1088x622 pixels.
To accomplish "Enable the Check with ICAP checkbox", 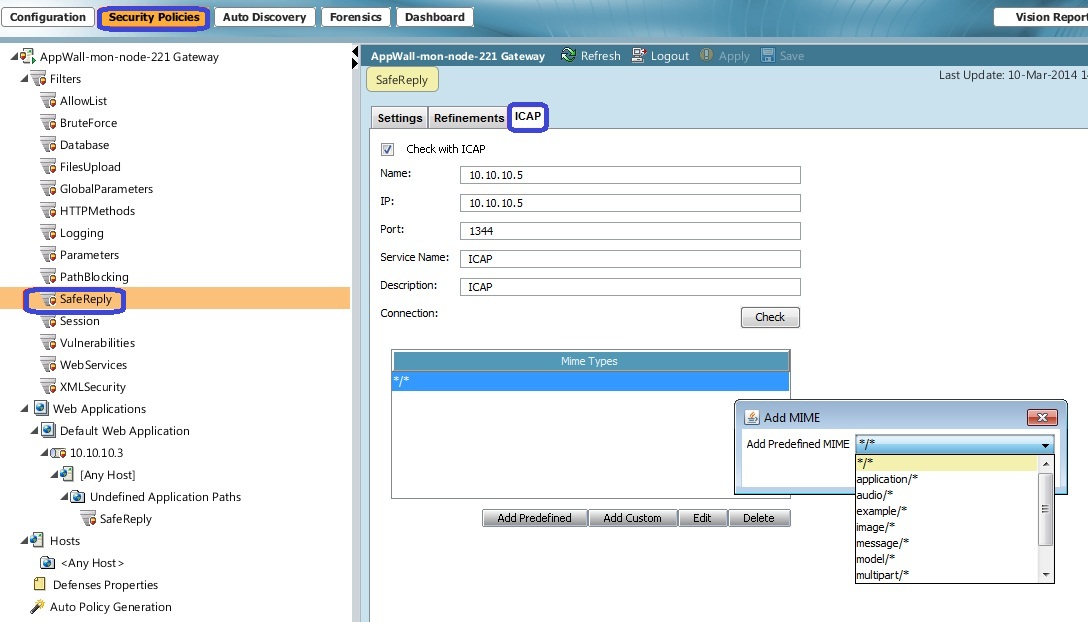I will point(389,148).
